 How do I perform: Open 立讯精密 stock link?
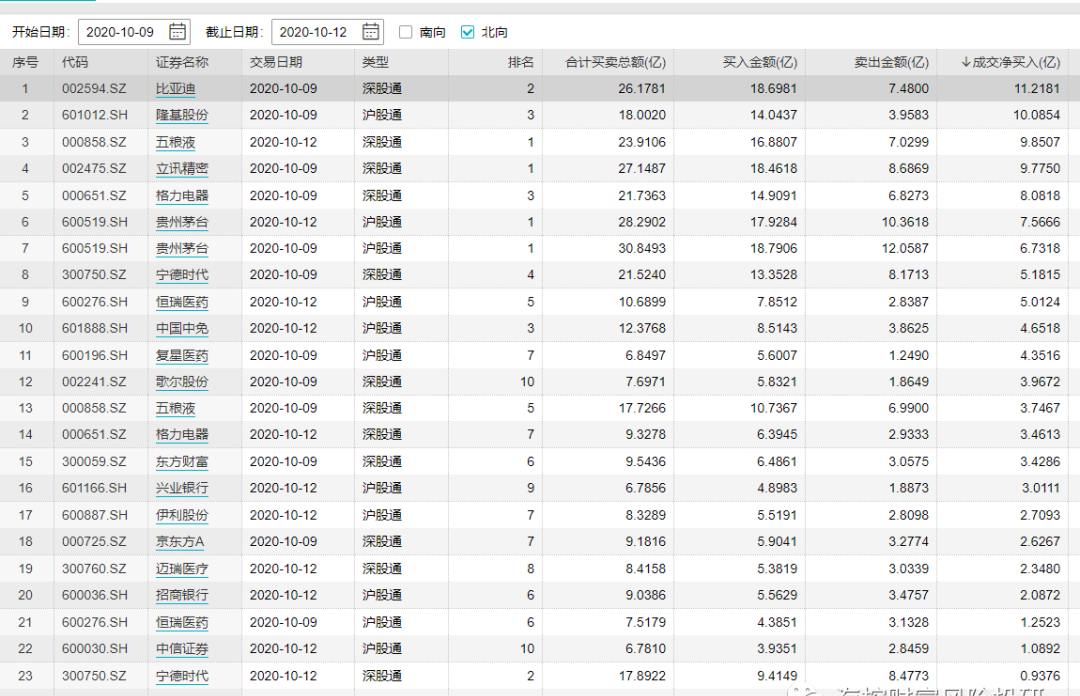(x=182, y=169)
